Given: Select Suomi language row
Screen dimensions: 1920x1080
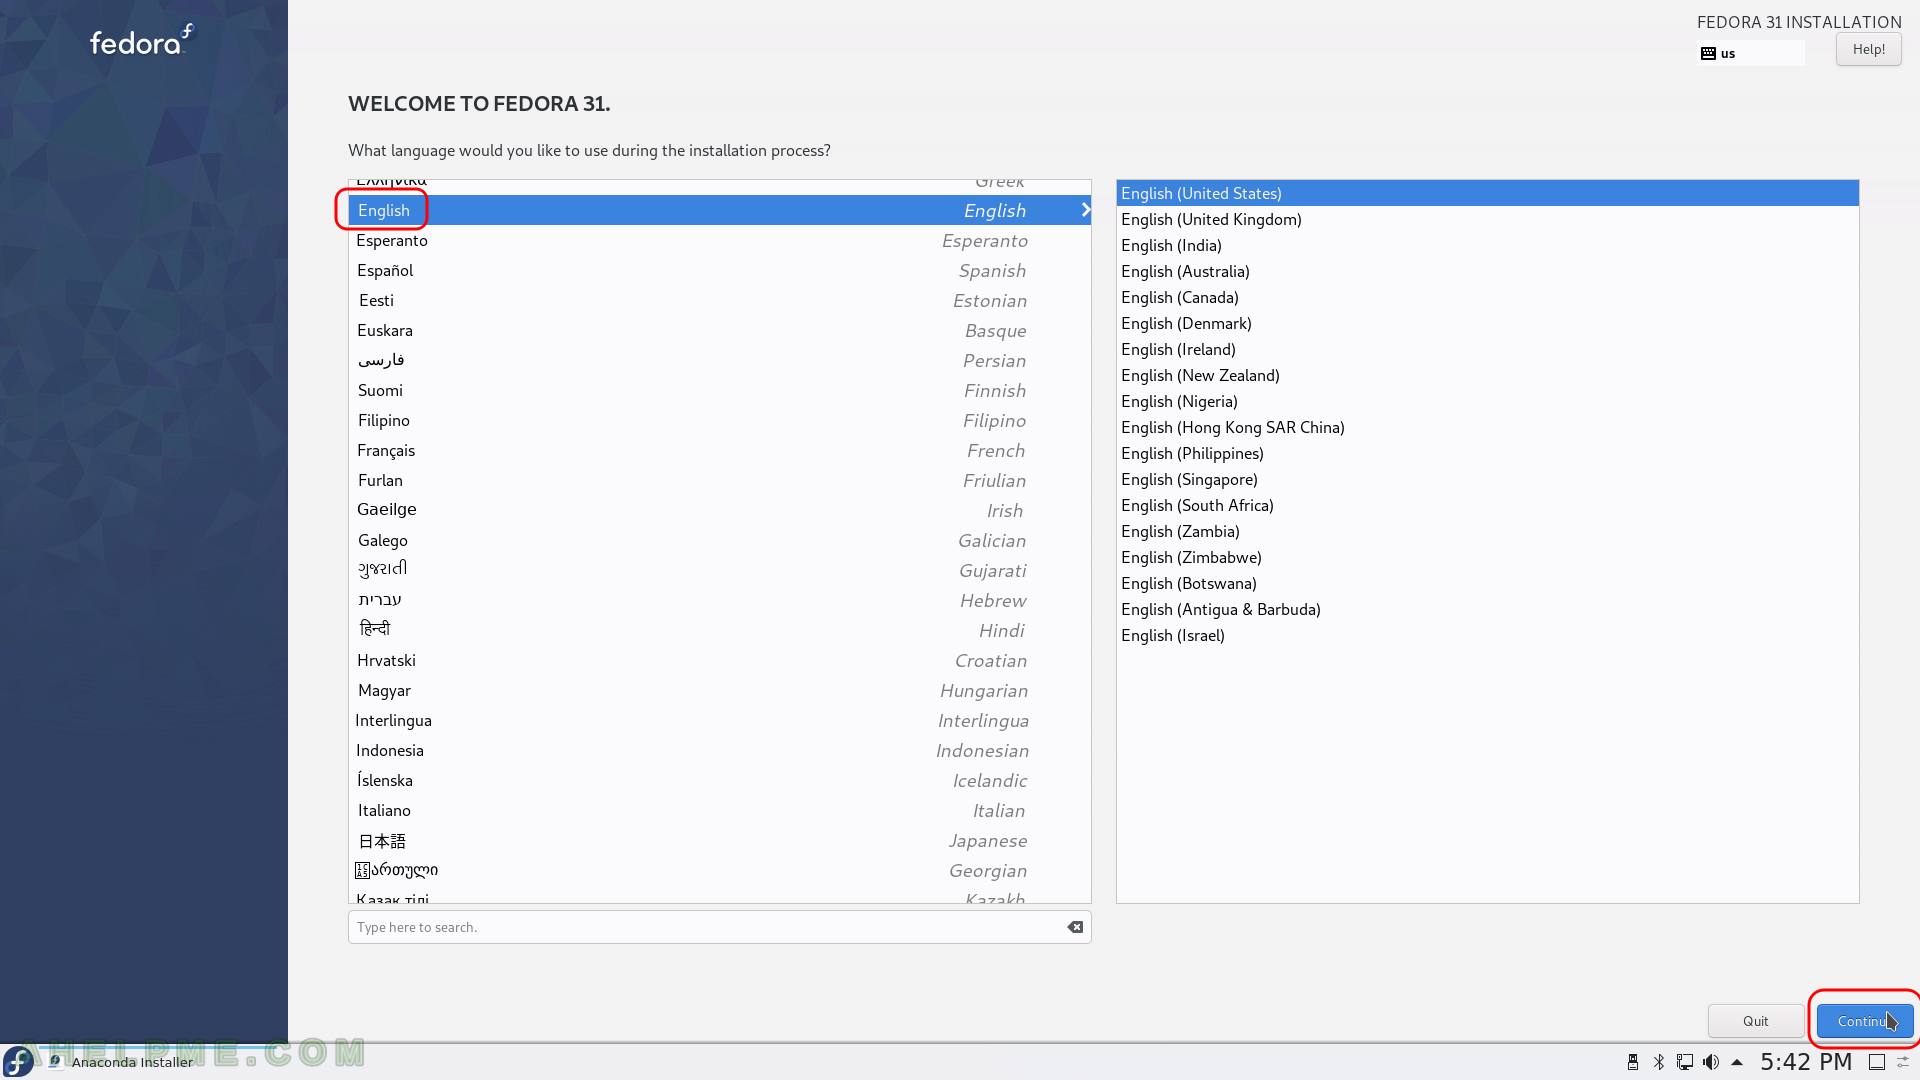Looking at the screenshot, I should pyautogui.click(x=719, y=390).
